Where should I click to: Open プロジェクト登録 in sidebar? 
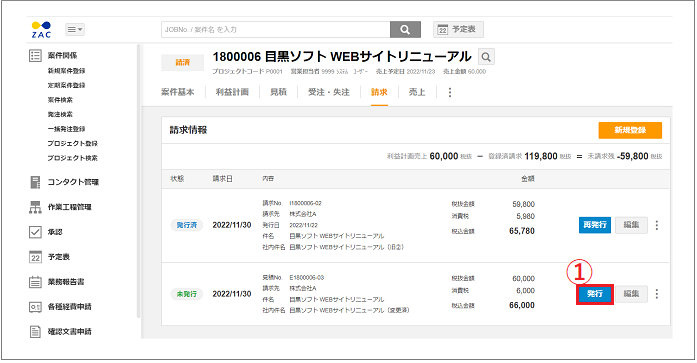tap(72, 144)
